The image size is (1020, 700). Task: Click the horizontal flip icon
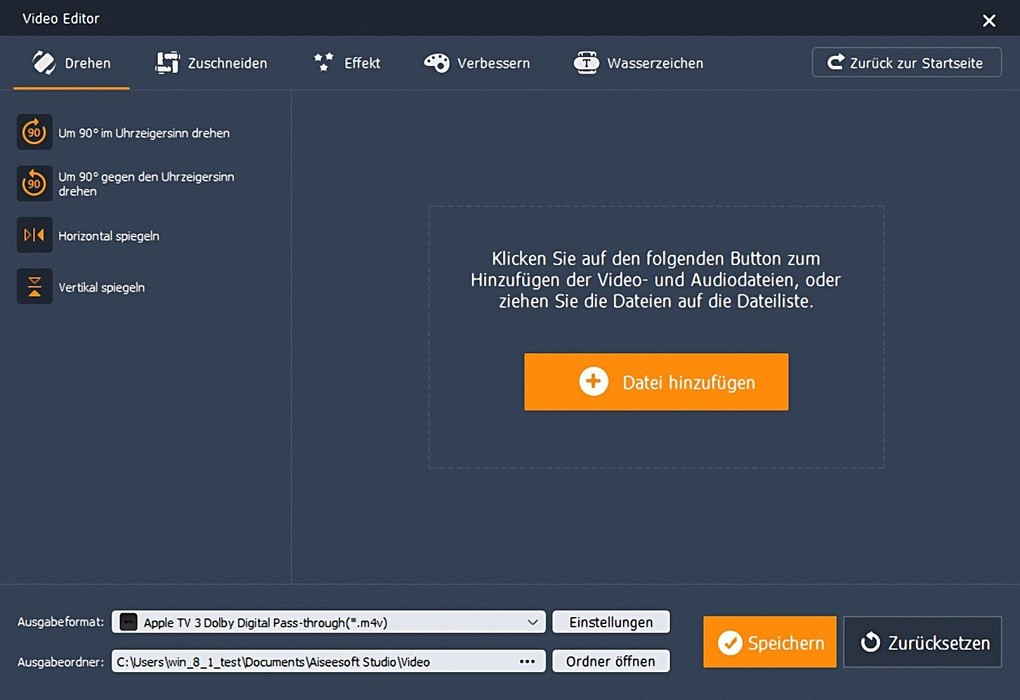tap(34, 236)
